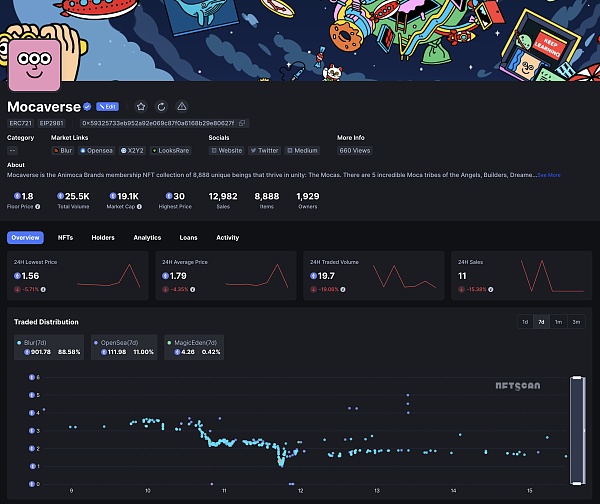Click the refresh icon next to the star

tap(161, 106)
